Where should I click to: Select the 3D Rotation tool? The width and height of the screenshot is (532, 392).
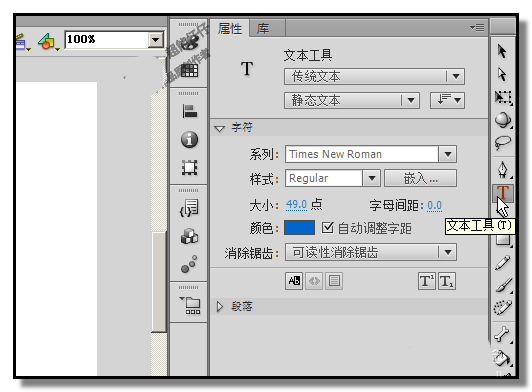click(503, 120)
